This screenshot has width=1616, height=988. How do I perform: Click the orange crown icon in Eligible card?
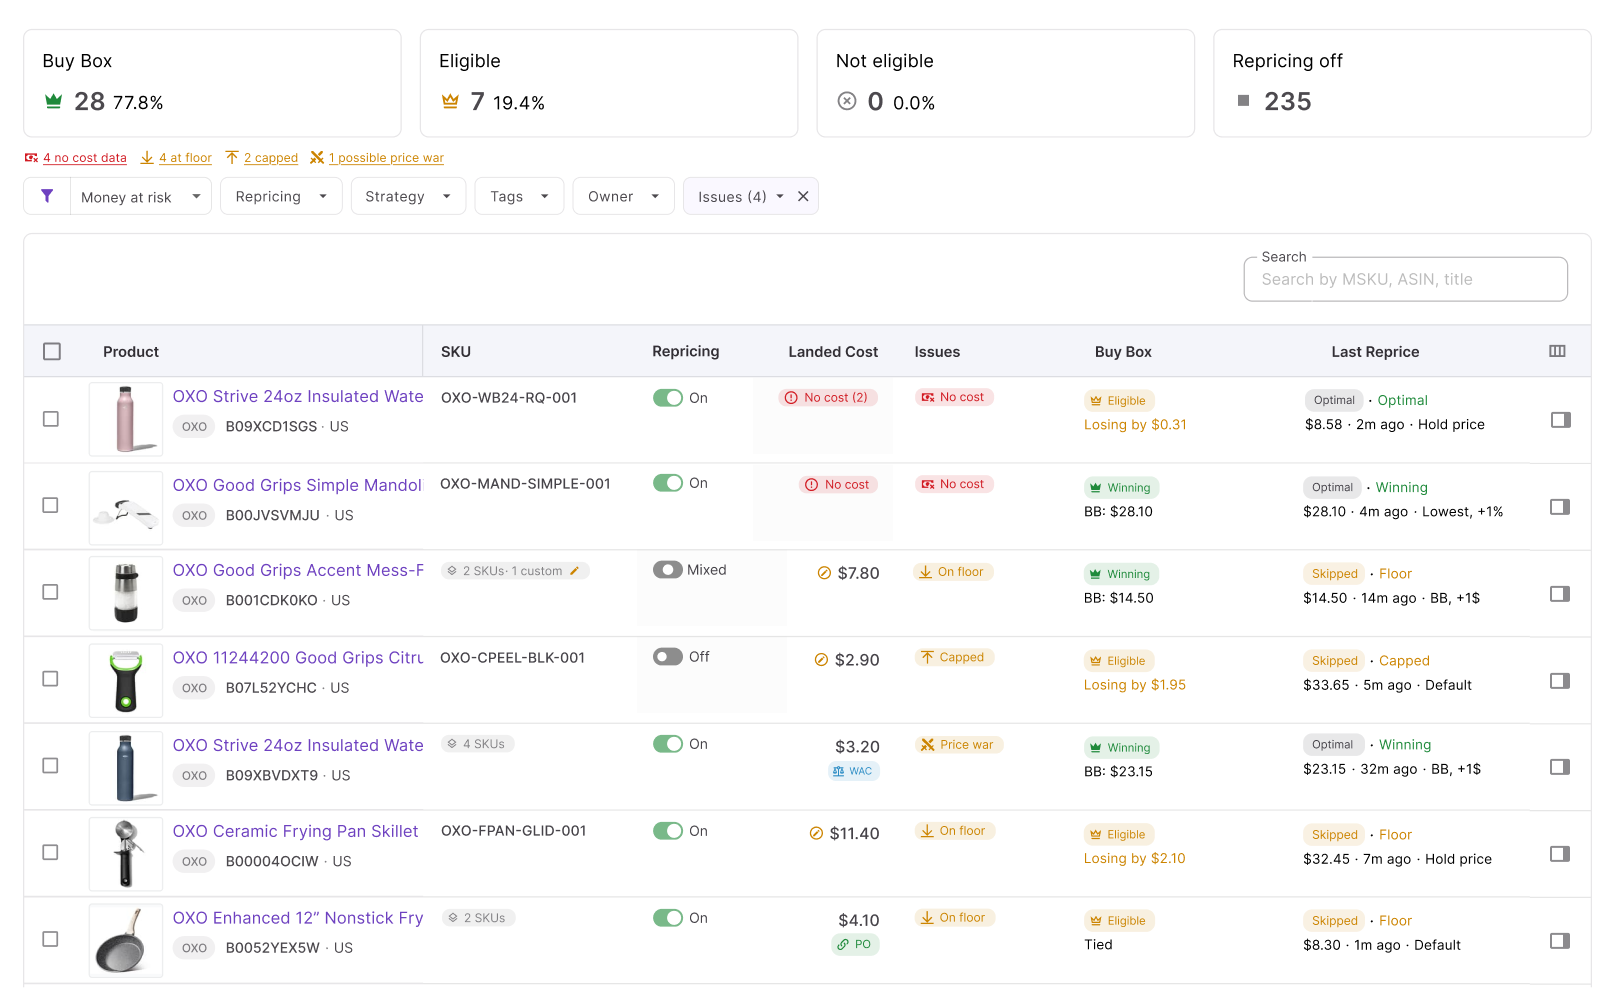[x=450, y=101]
